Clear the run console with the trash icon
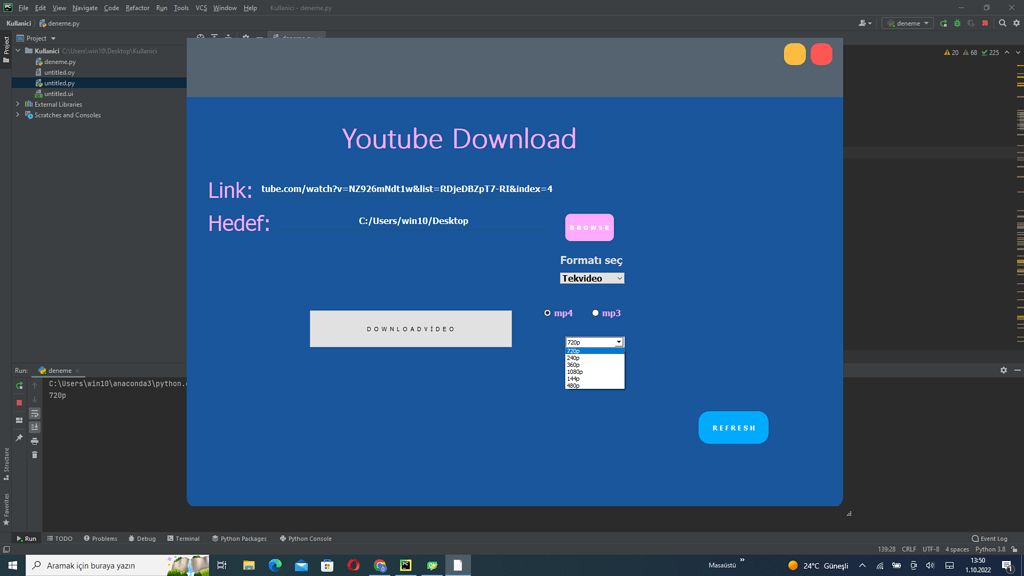The height and width of the screenshot is (576, 1024). (x=34, y=453)
